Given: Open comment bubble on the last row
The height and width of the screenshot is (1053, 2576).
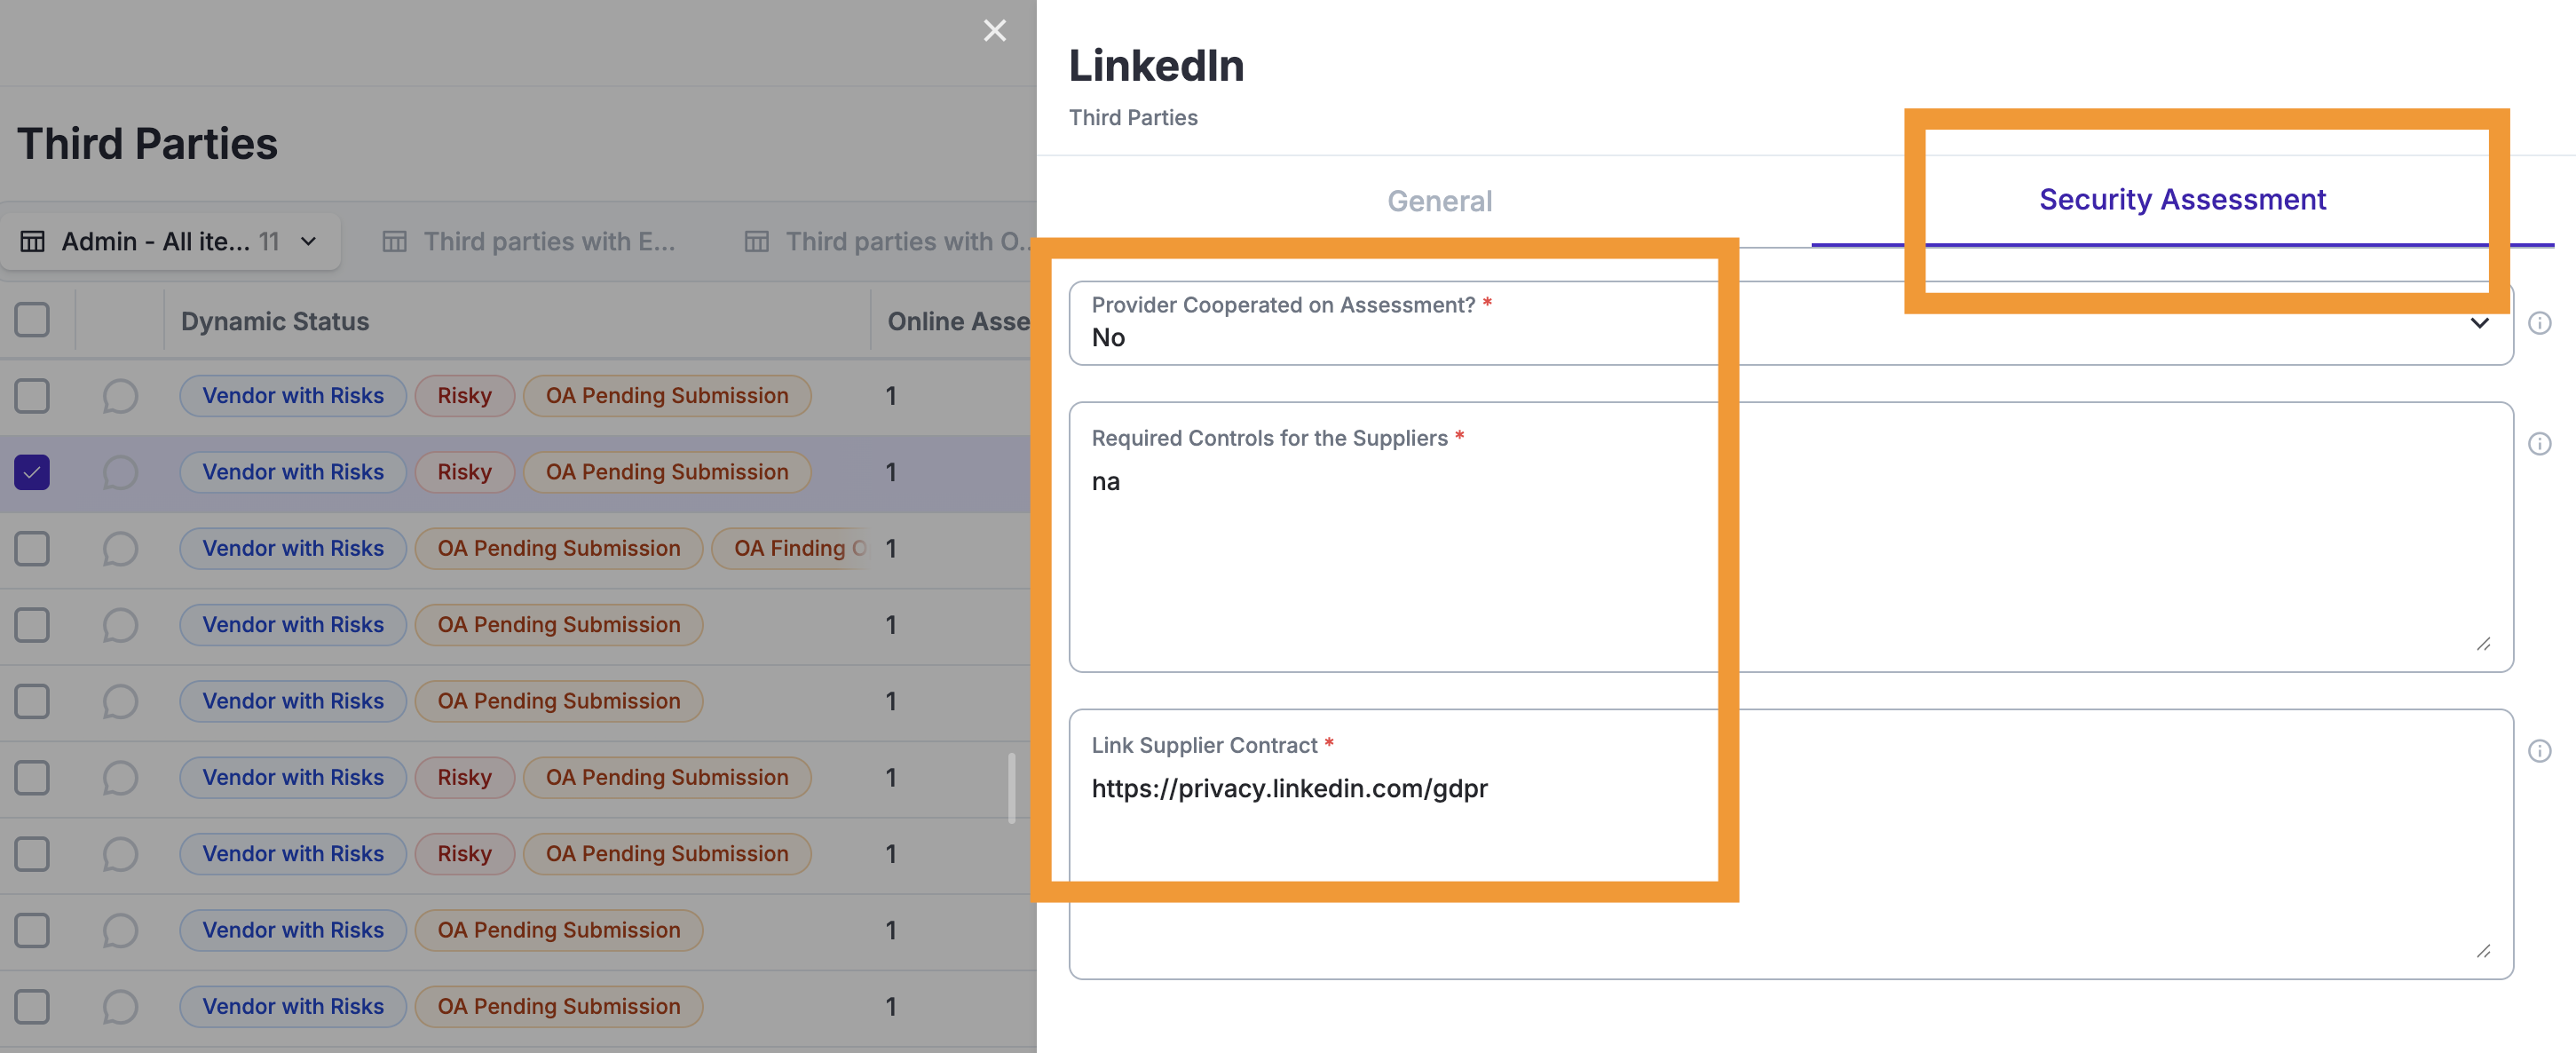Looking at the screenshot, I should [x=120, y=1006].
